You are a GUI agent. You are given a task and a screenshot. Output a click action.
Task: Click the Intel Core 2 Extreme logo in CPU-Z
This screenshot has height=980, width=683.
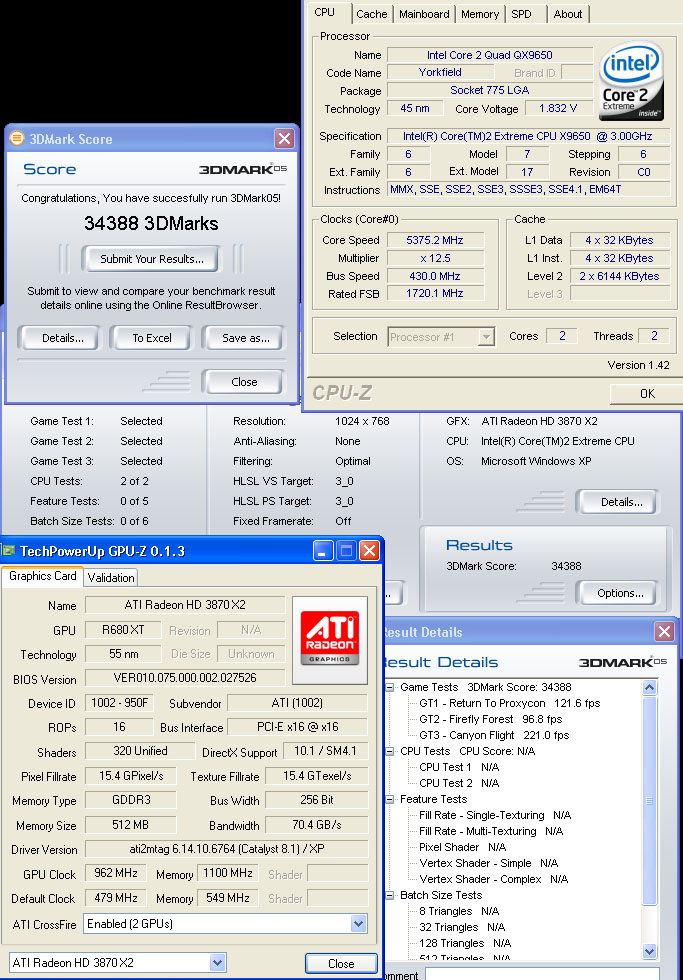pos(631,81)
